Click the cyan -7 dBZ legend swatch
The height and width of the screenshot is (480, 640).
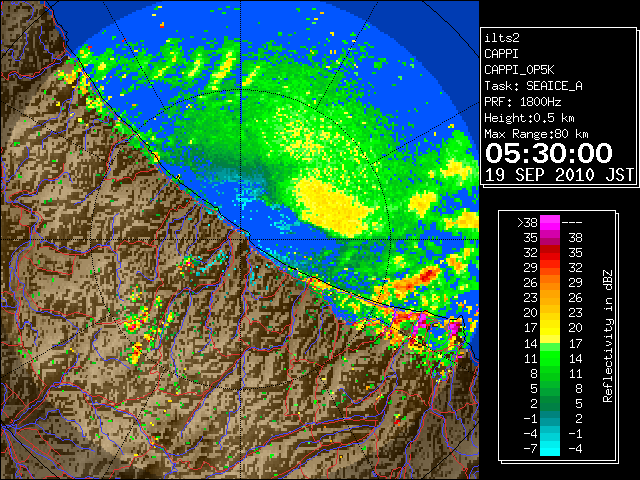[550, 448]
